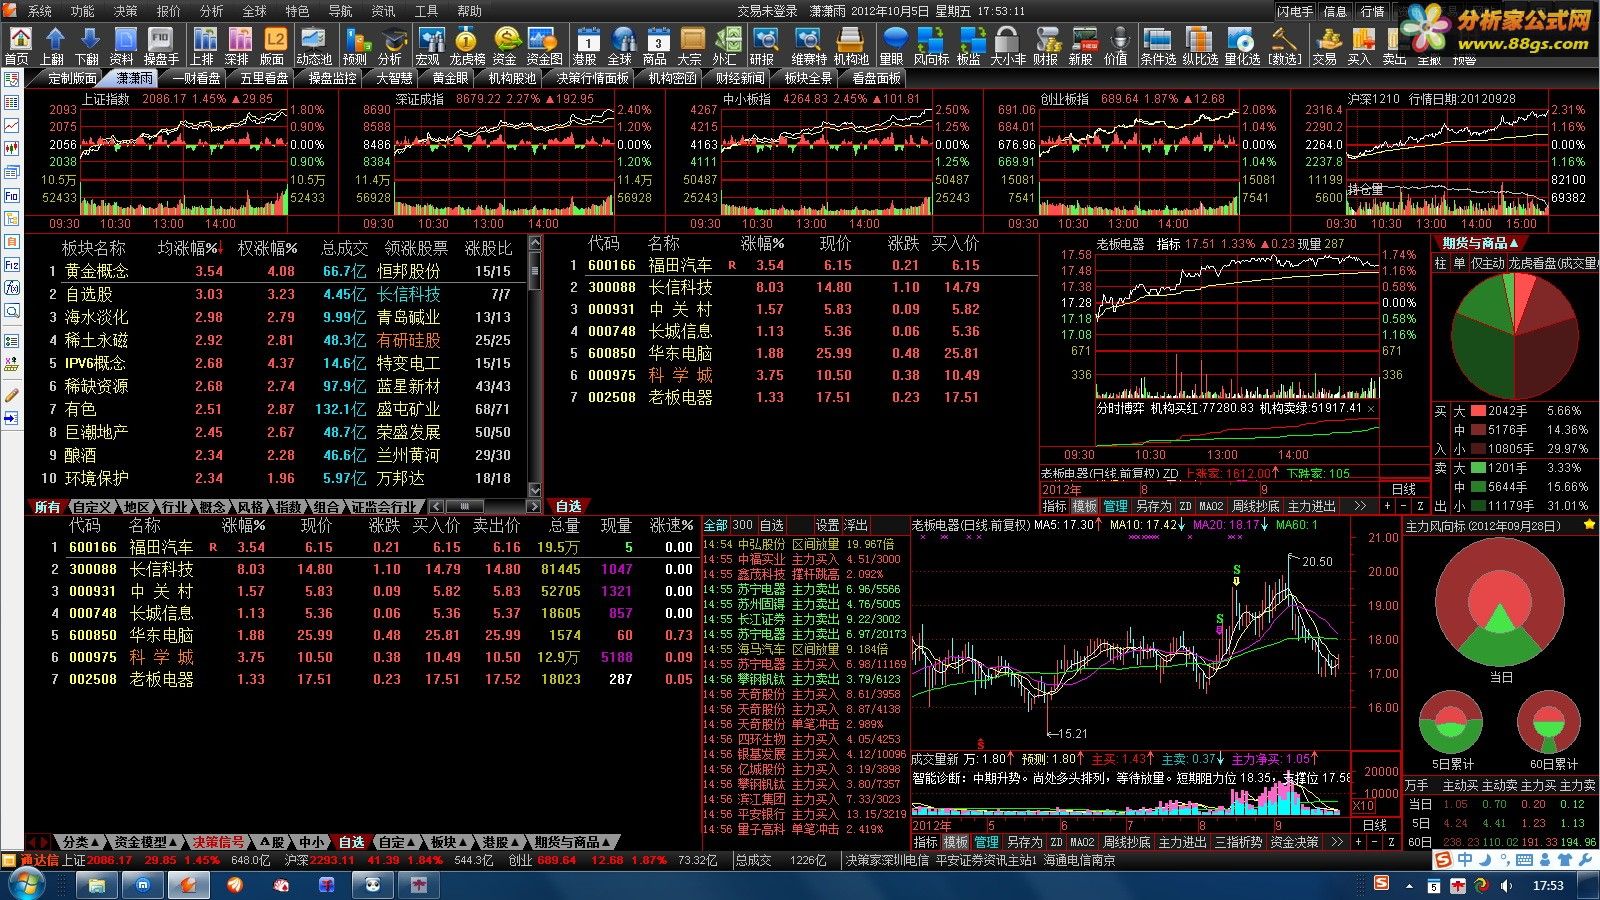Click the 大宗 bulk trade icon
Viewport: 1600px width, 900px height.
point(690,45)
